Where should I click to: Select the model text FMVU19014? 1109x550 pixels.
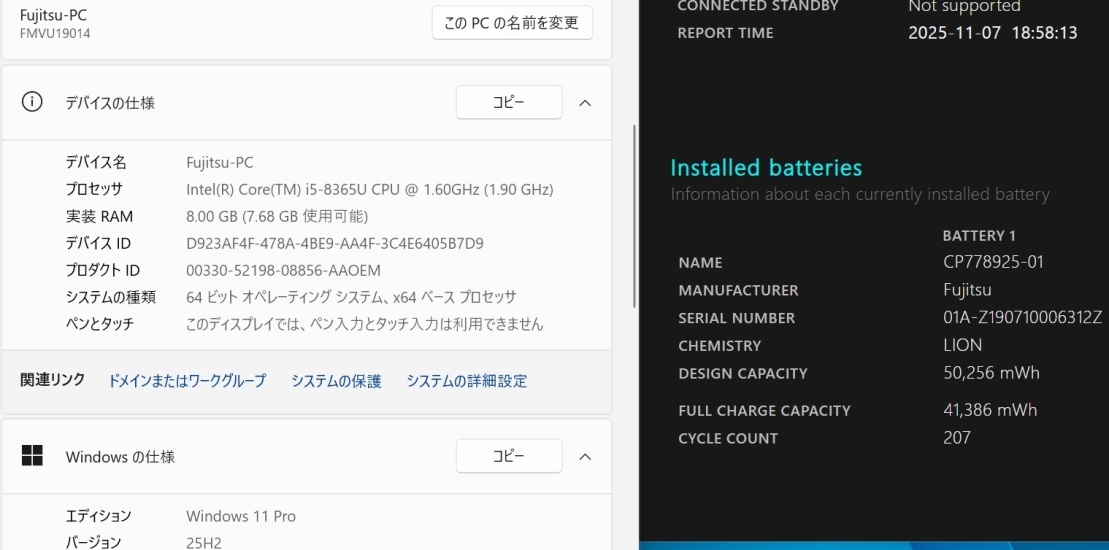pos(55,33)
